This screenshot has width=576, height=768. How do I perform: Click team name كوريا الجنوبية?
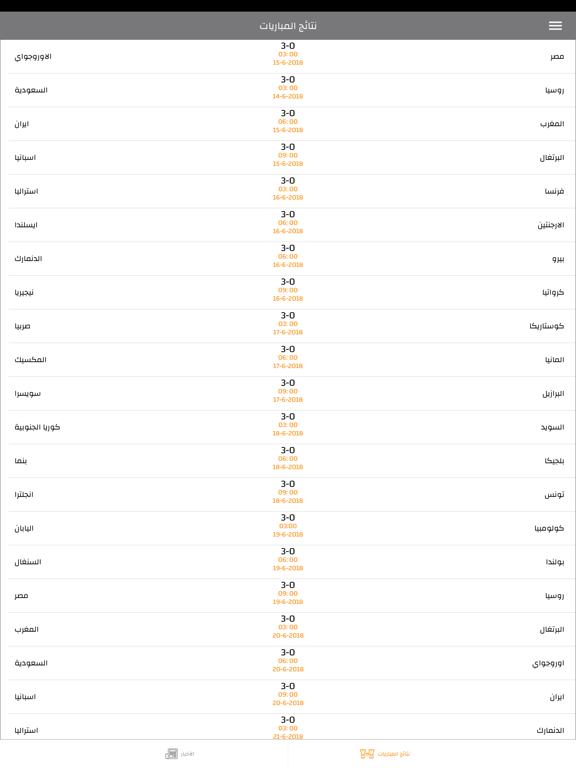[x=37, y=427]
